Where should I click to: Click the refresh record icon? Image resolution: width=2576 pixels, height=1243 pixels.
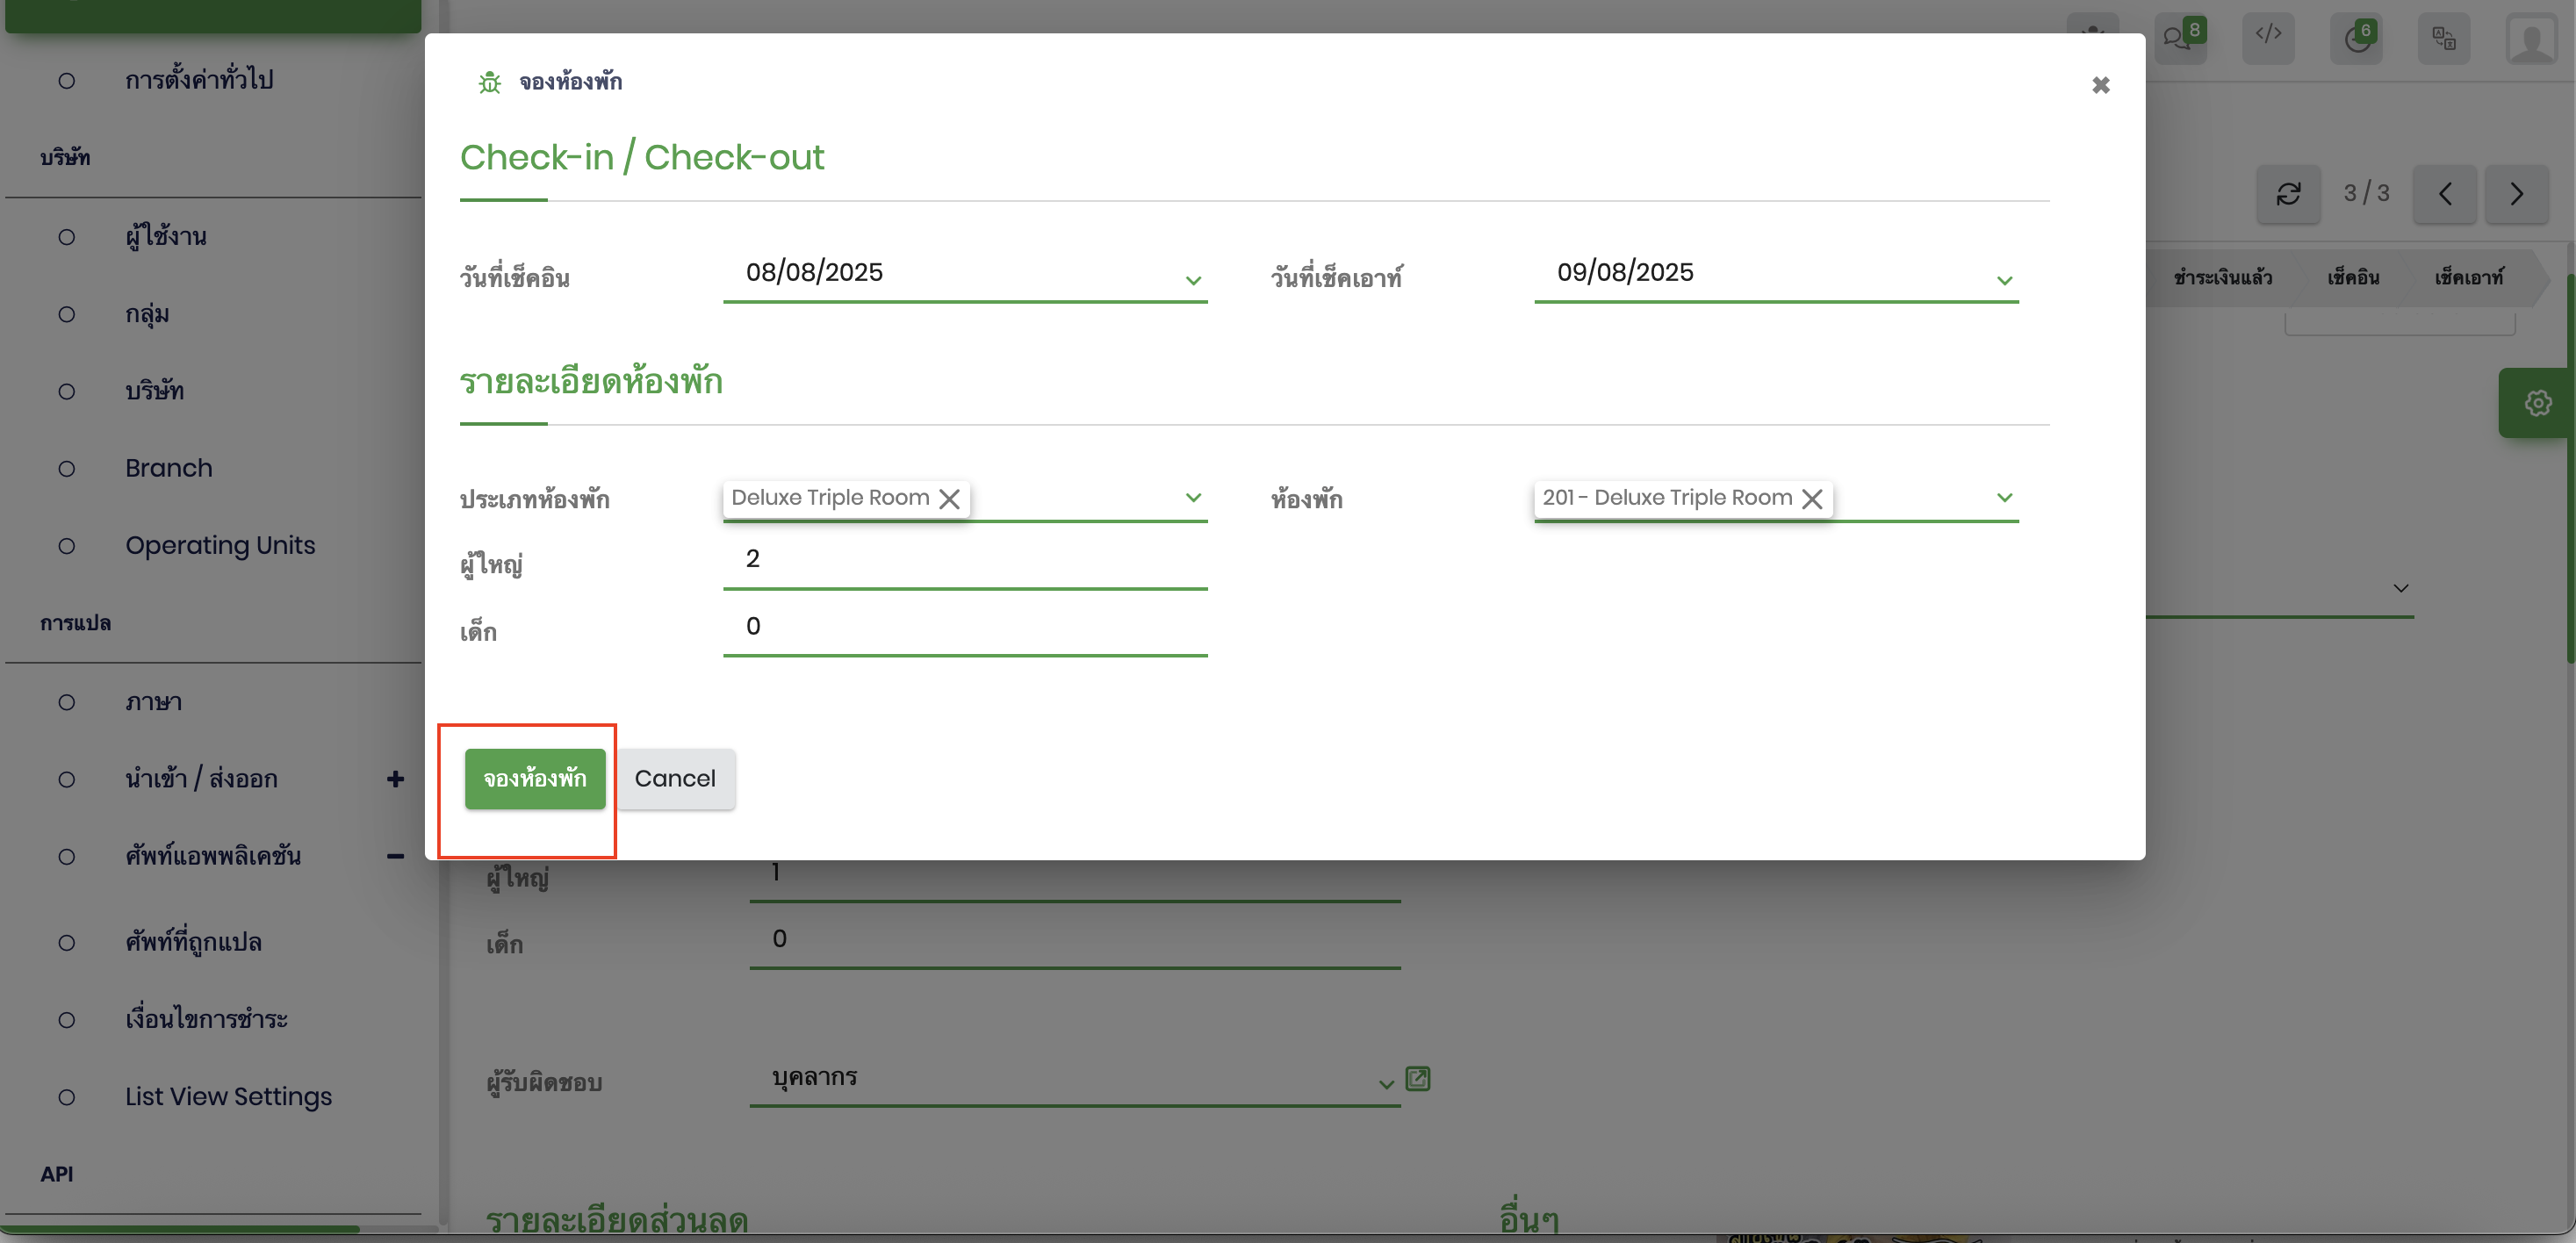(x=2288, y=193)
